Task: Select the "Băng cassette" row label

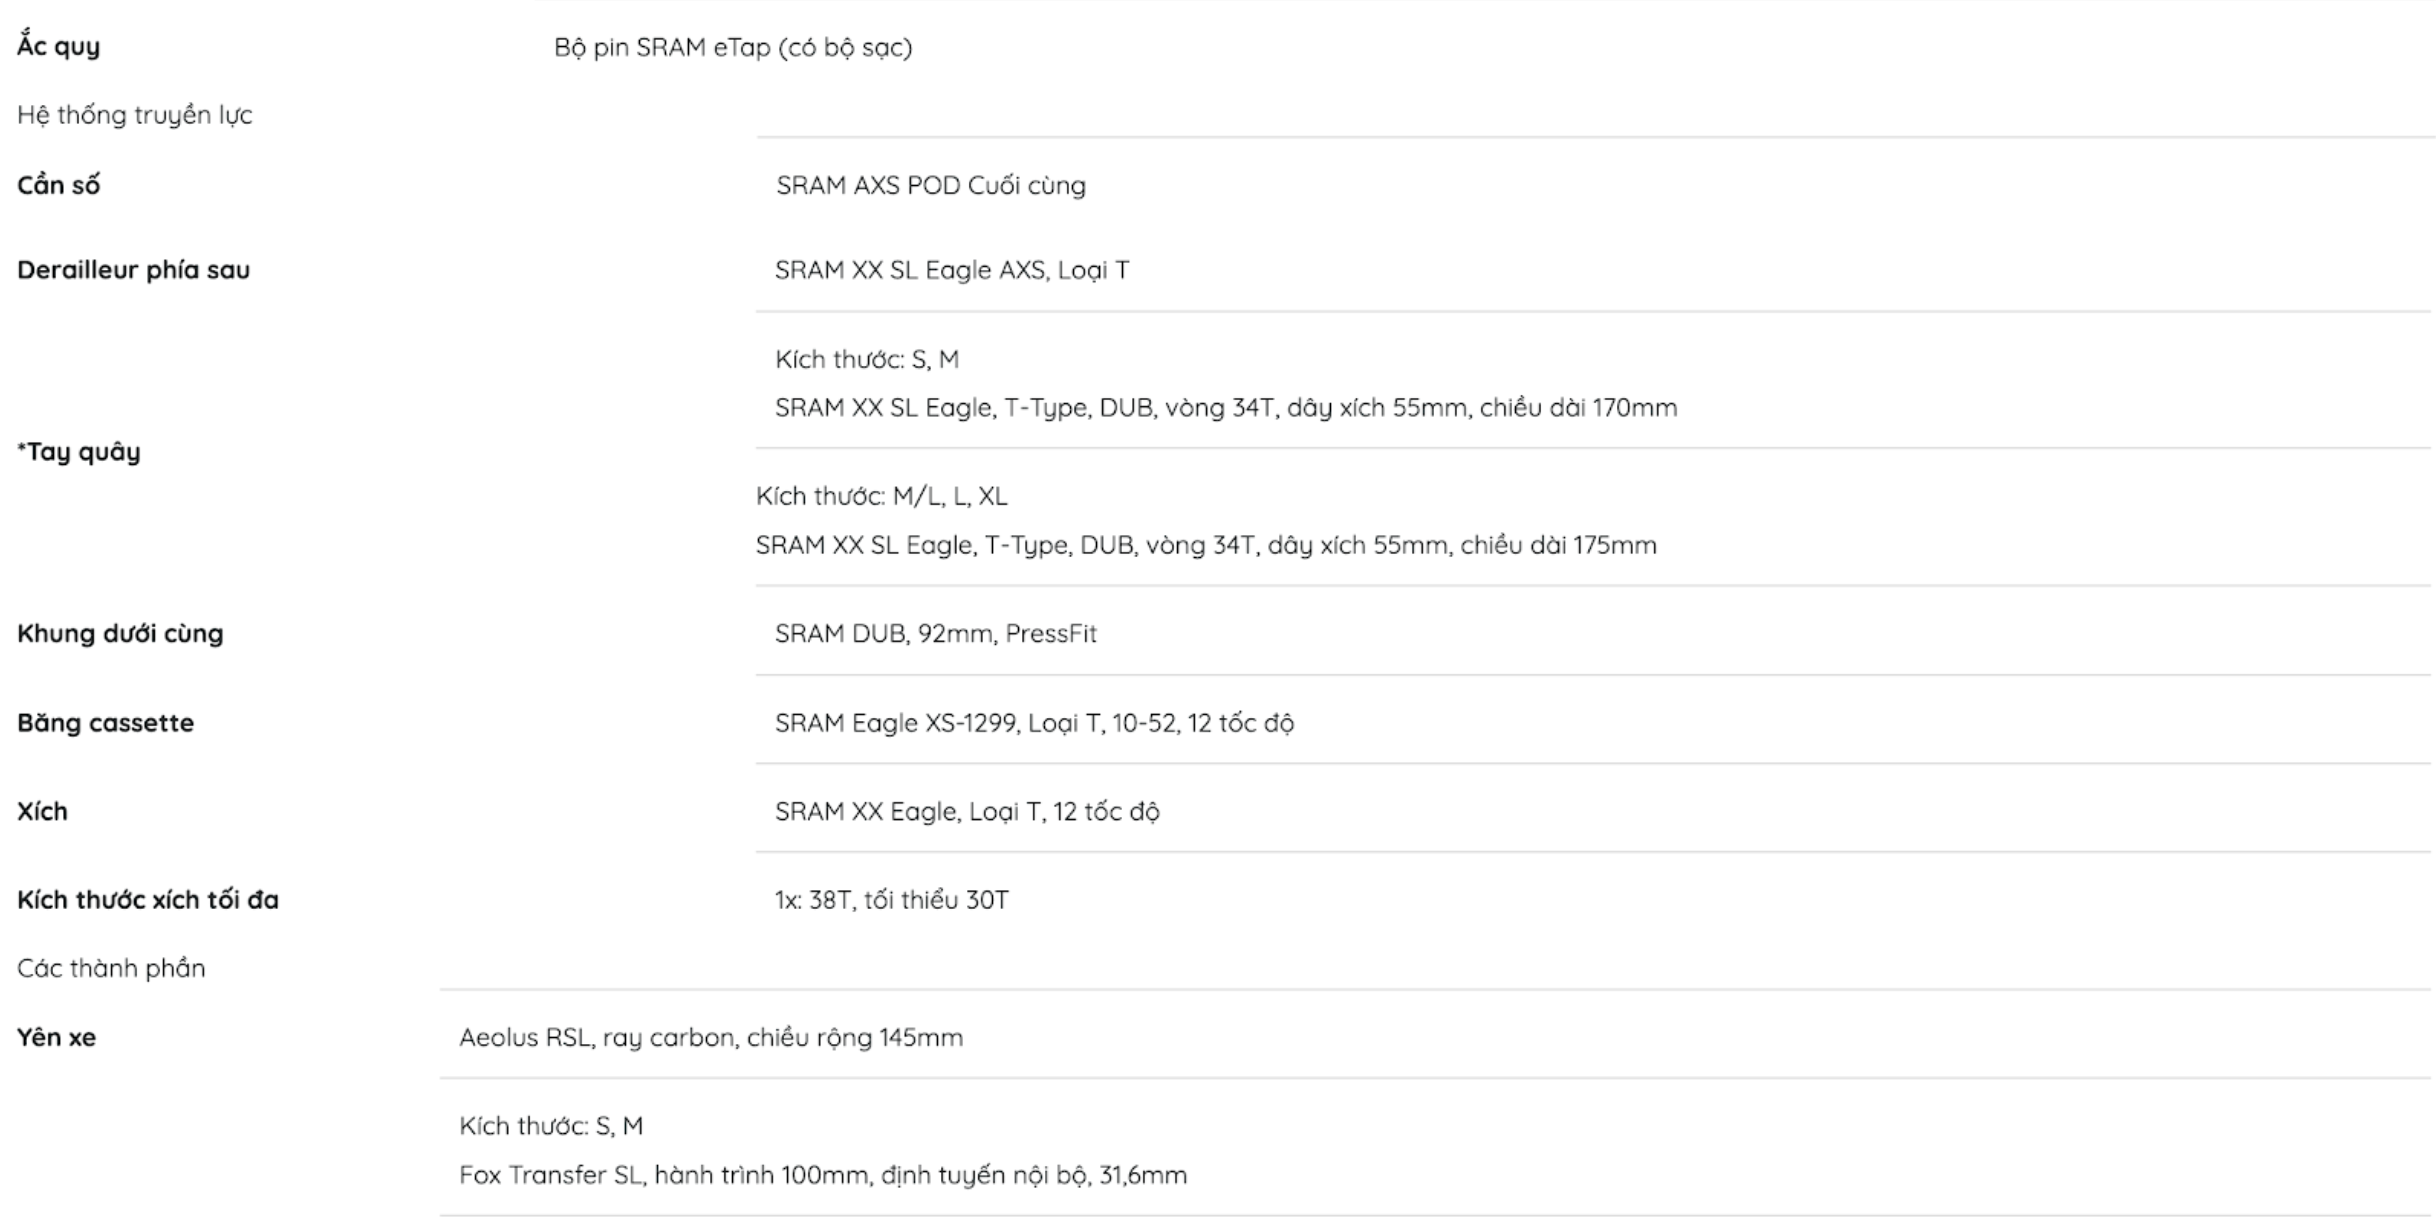Action: [x=105, y=722]
